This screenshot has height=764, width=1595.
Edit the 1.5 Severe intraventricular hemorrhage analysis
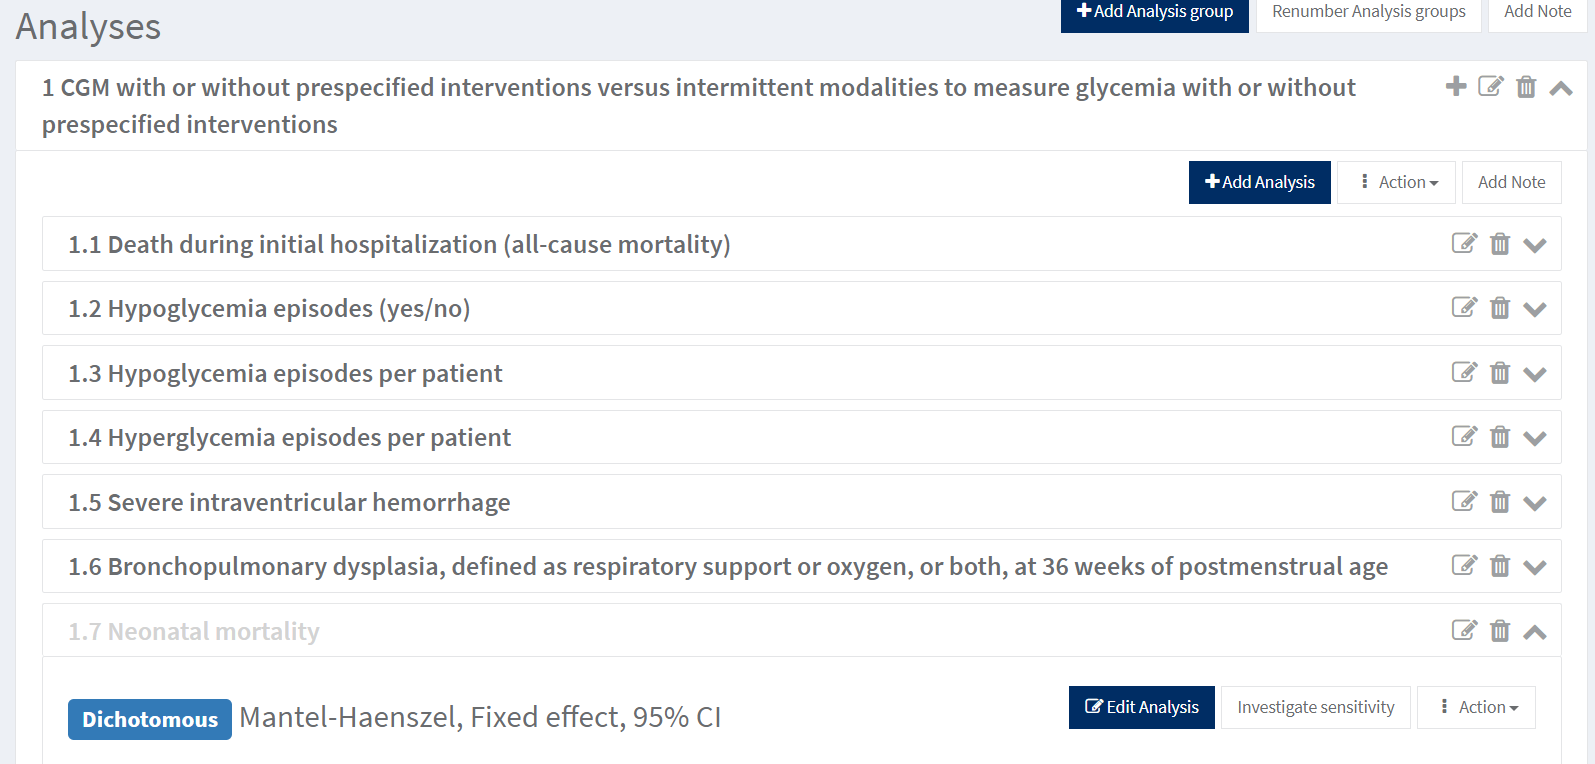(x=1464, y=502)
